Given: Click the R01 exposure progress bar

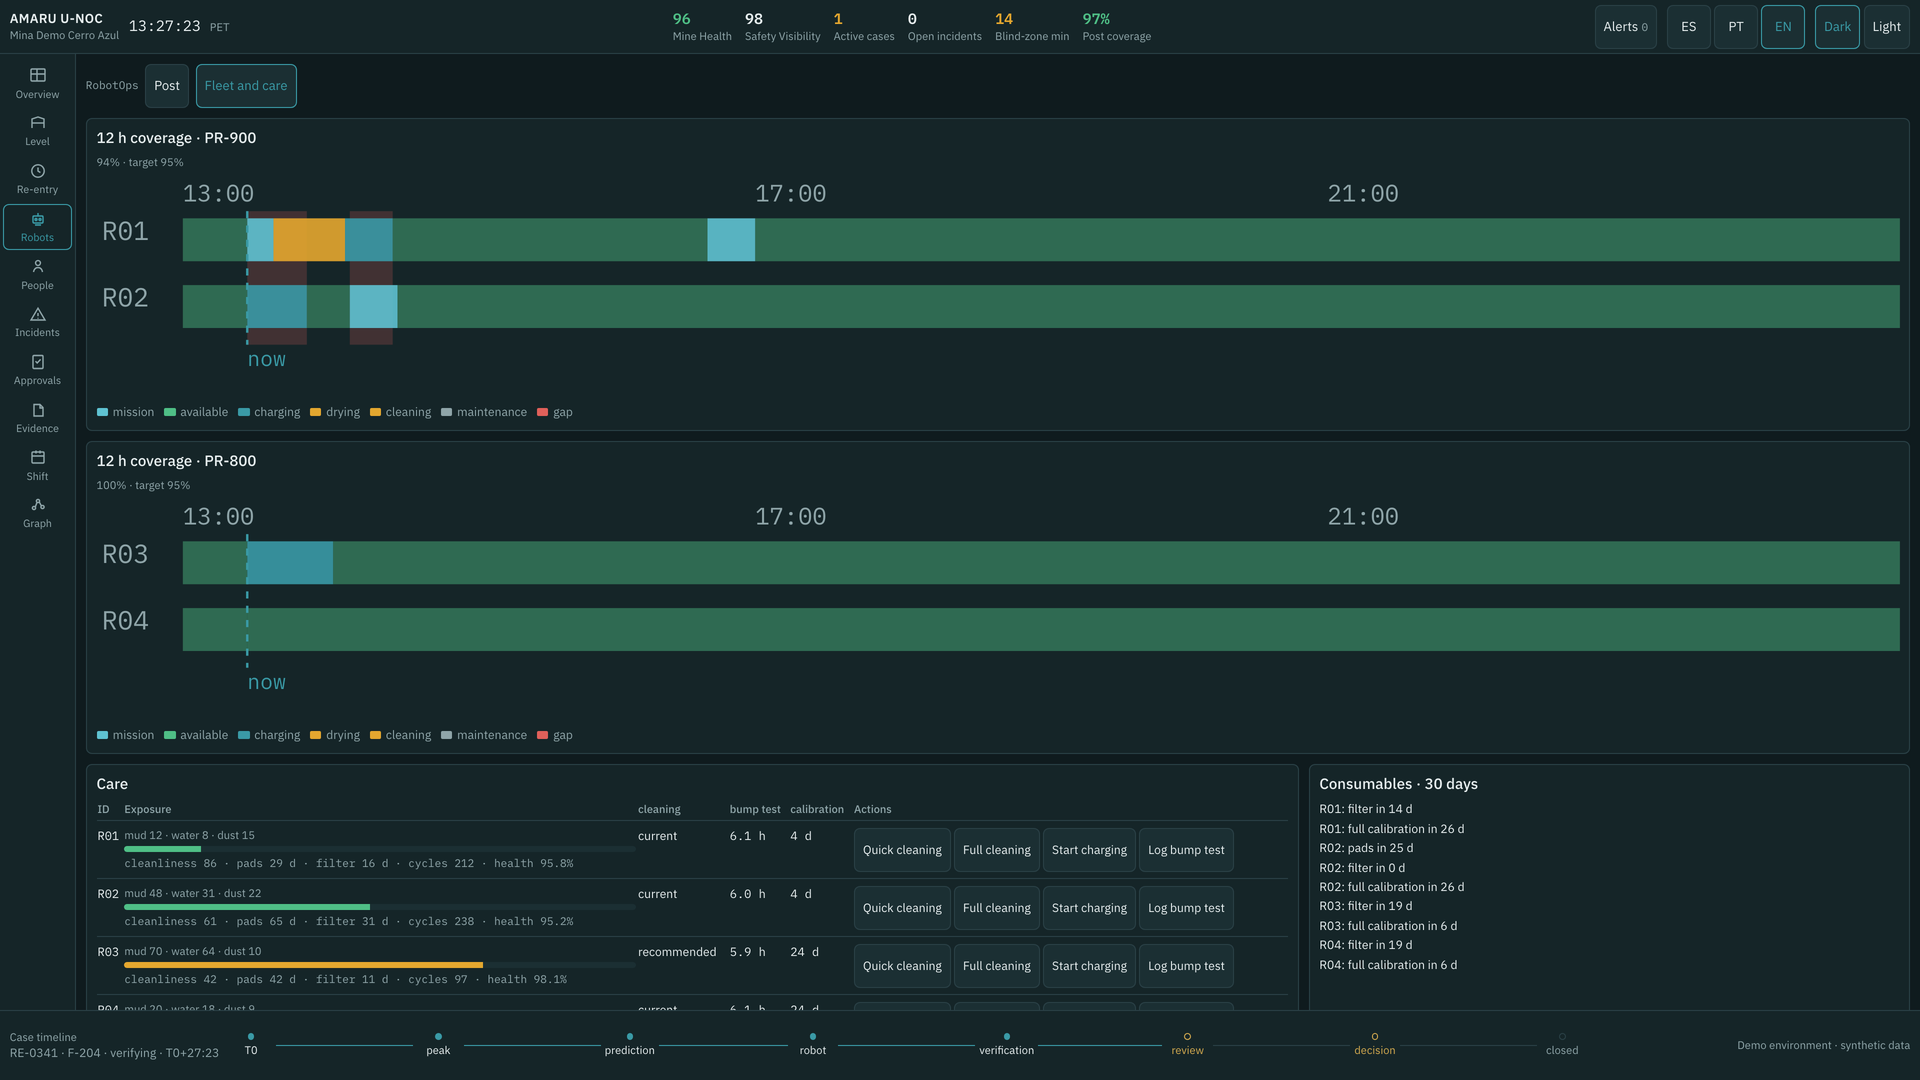Looking at the screenshot, I should click(379, 849).
